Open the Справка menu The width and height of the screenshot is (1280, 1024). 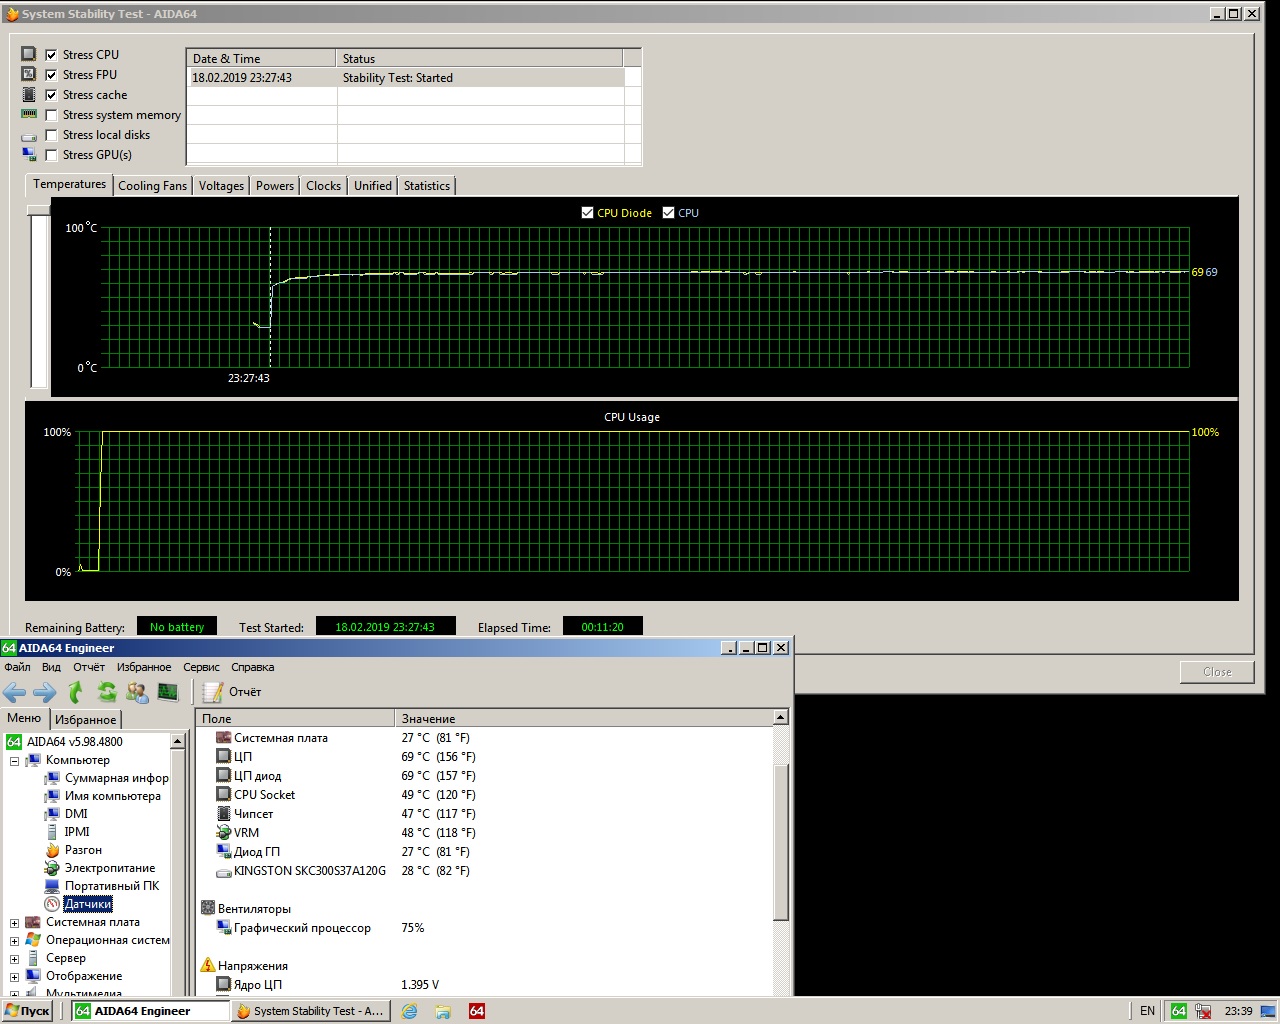click(252, 667)
